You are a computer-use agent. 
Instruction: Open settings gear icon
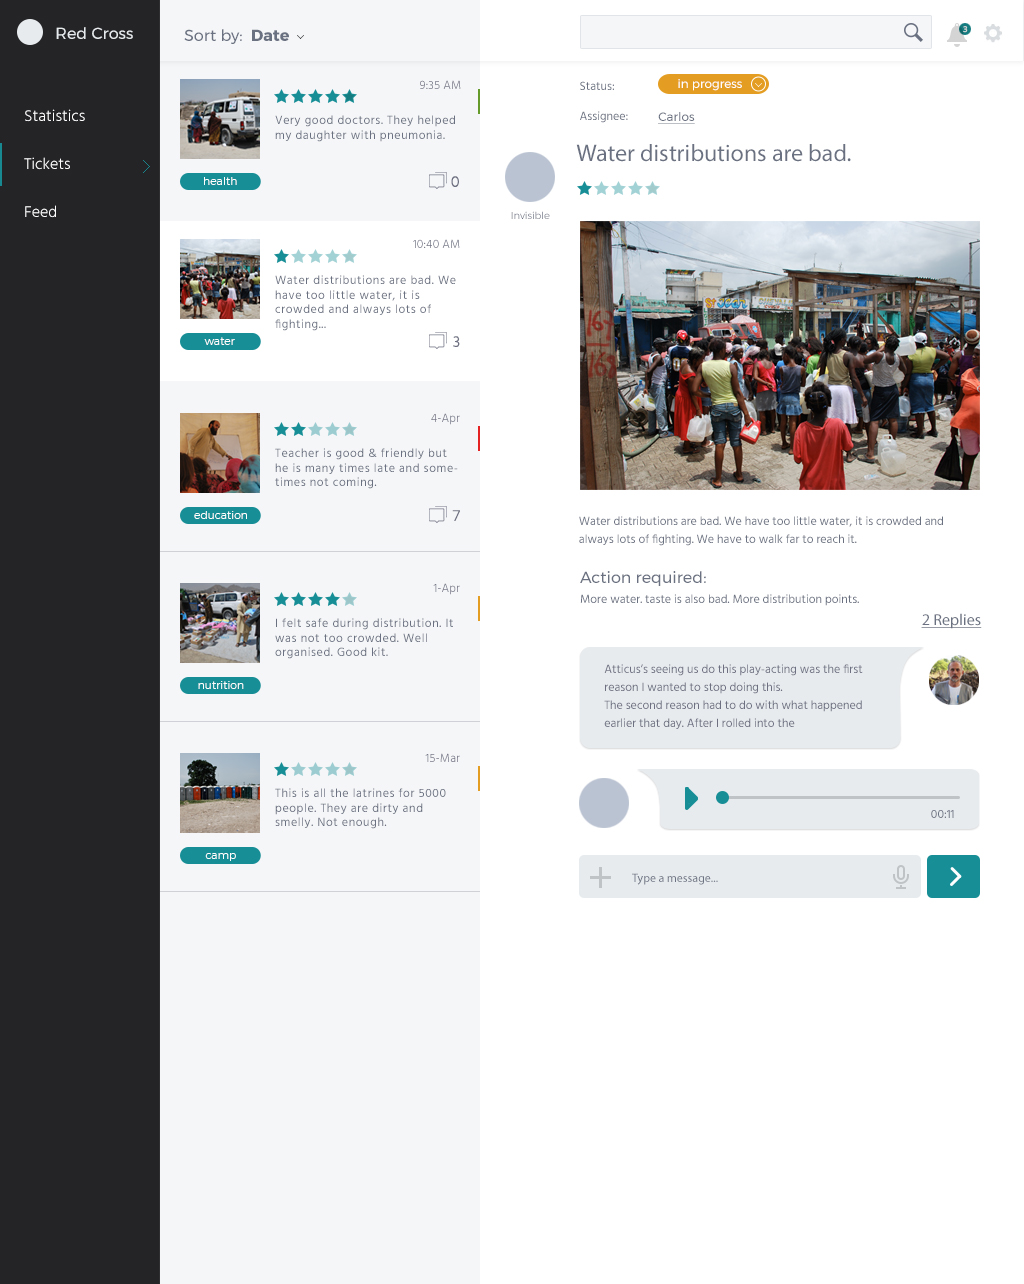993,33
